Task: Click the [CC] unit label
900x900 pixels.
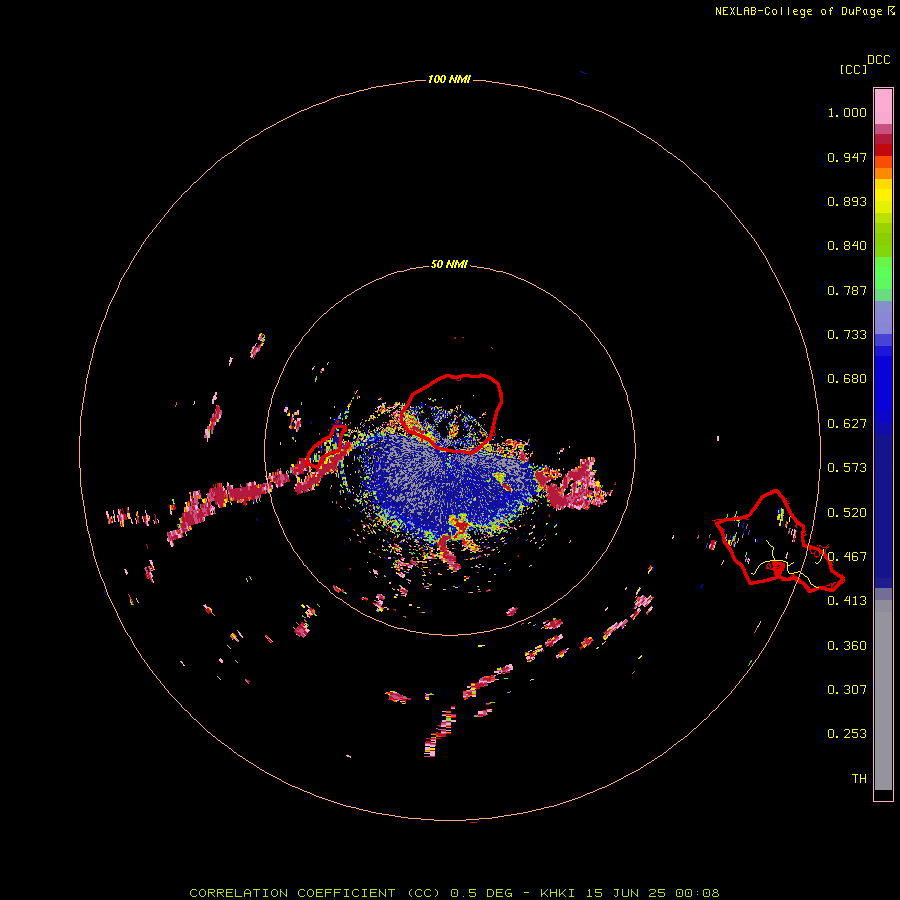Action: point(854,69)
